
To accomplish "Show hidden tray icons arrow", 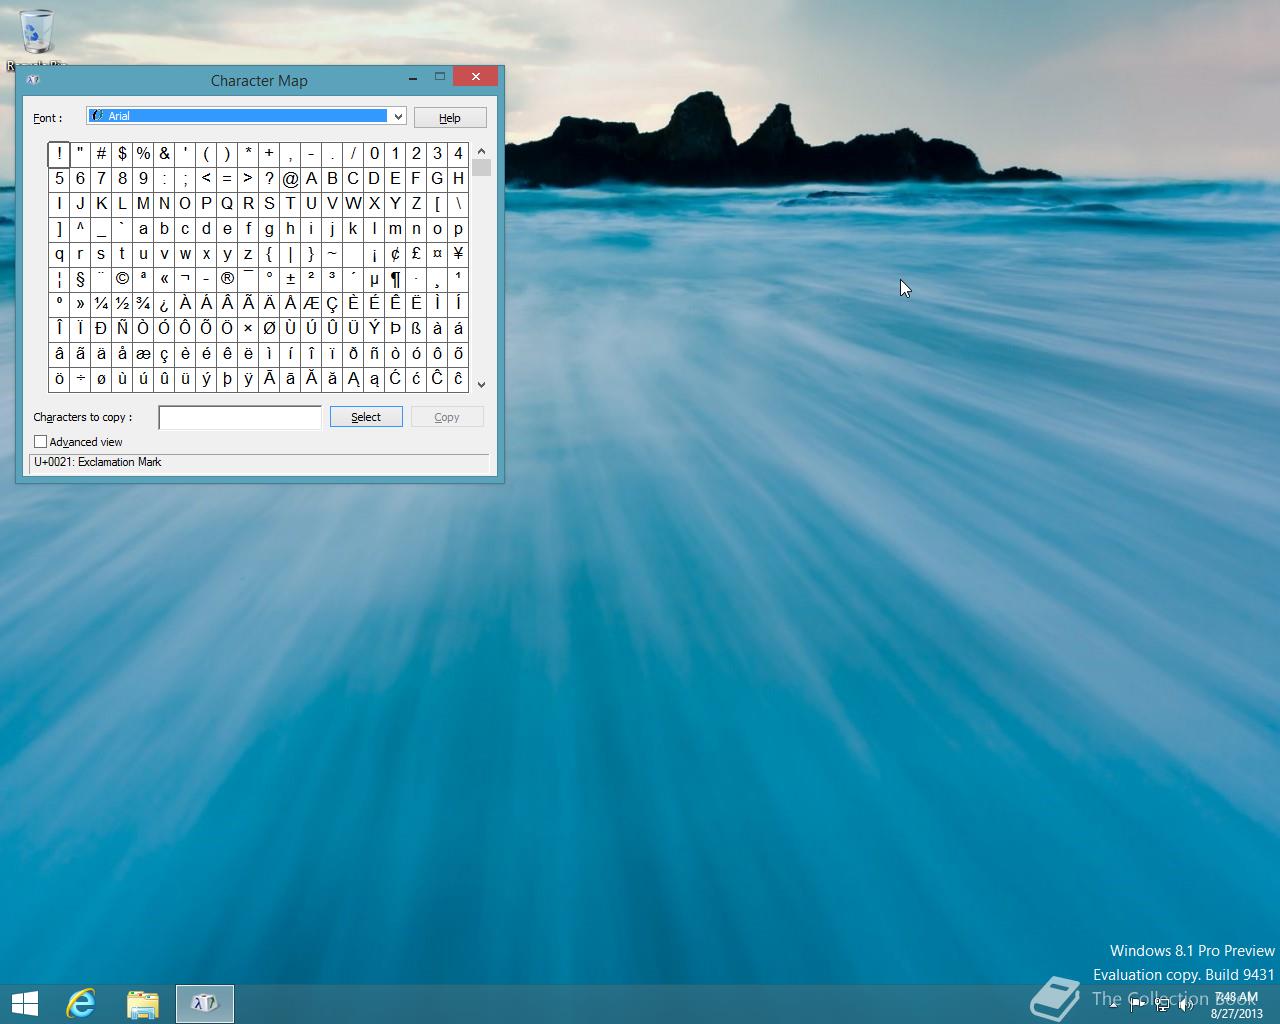I will pos(1114,1005).
